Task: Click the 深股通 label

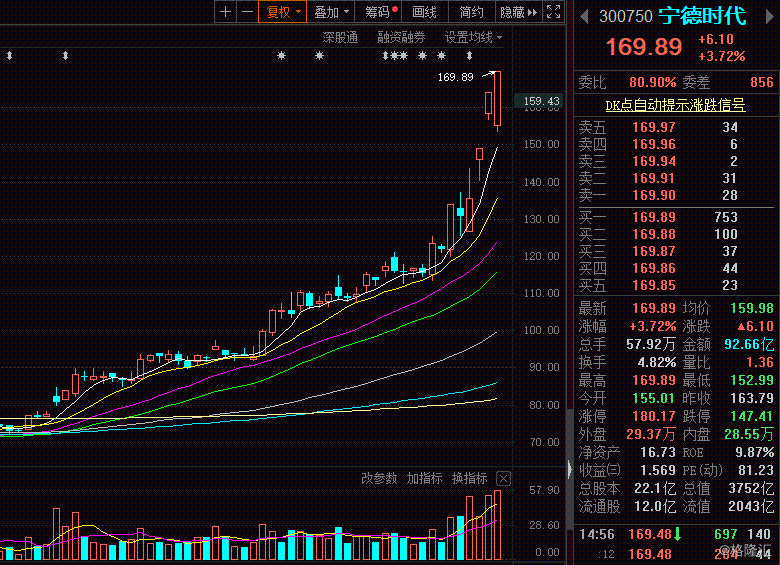Action: pos(340,37)
